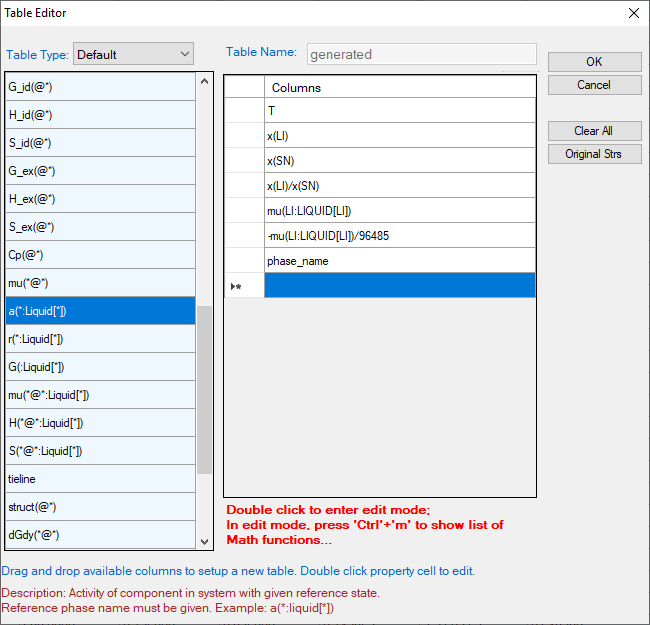Select the phase_name column cell
Viewport: 650px width, 625px height.
tap(399, 261)
